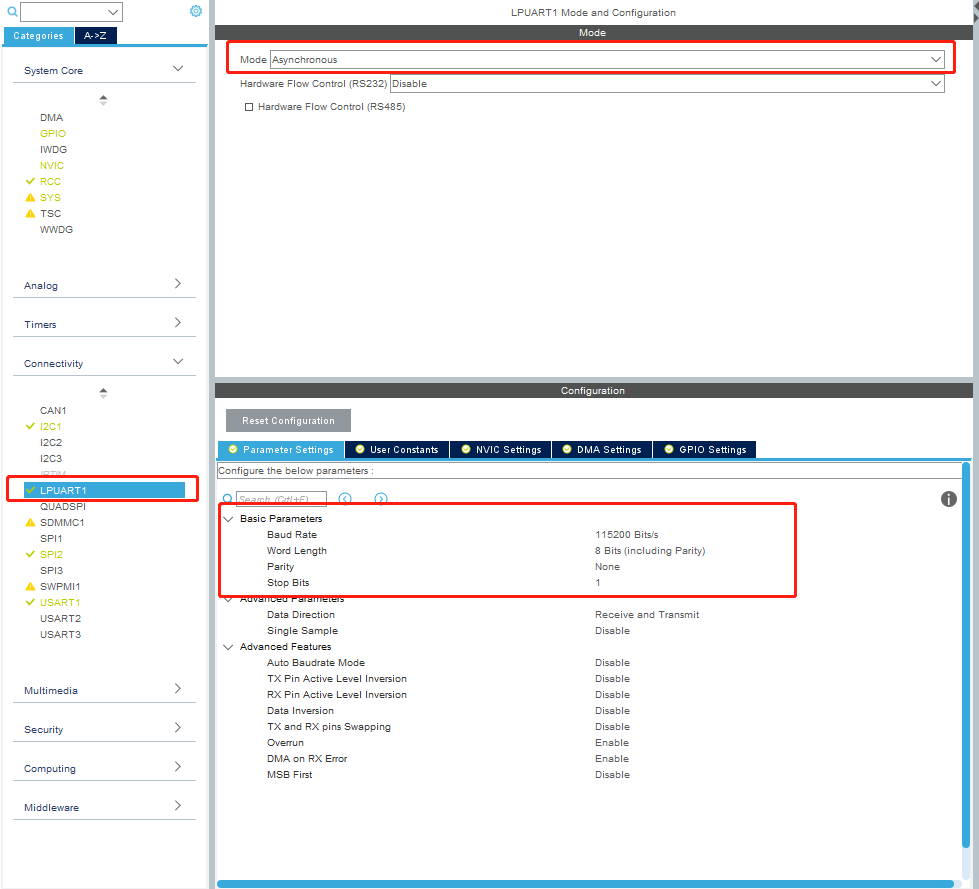Click the info icon in configuration panel
This screenshot has width=979, height=889.
click(x=948, y=499)
